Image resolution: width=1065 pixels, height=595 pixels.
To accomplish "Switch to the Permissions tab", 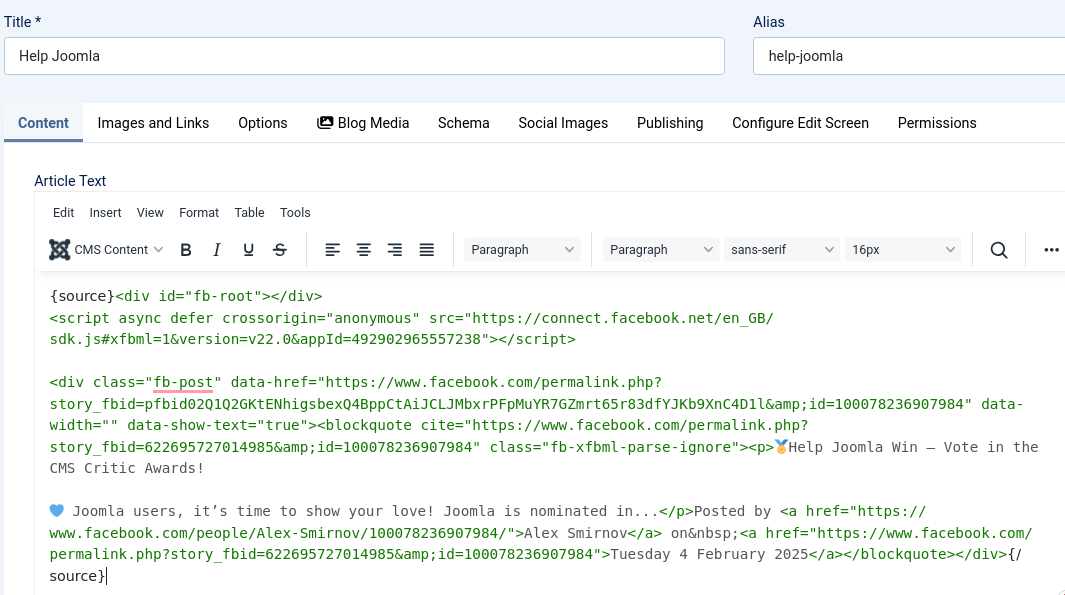I will [937, 123].
